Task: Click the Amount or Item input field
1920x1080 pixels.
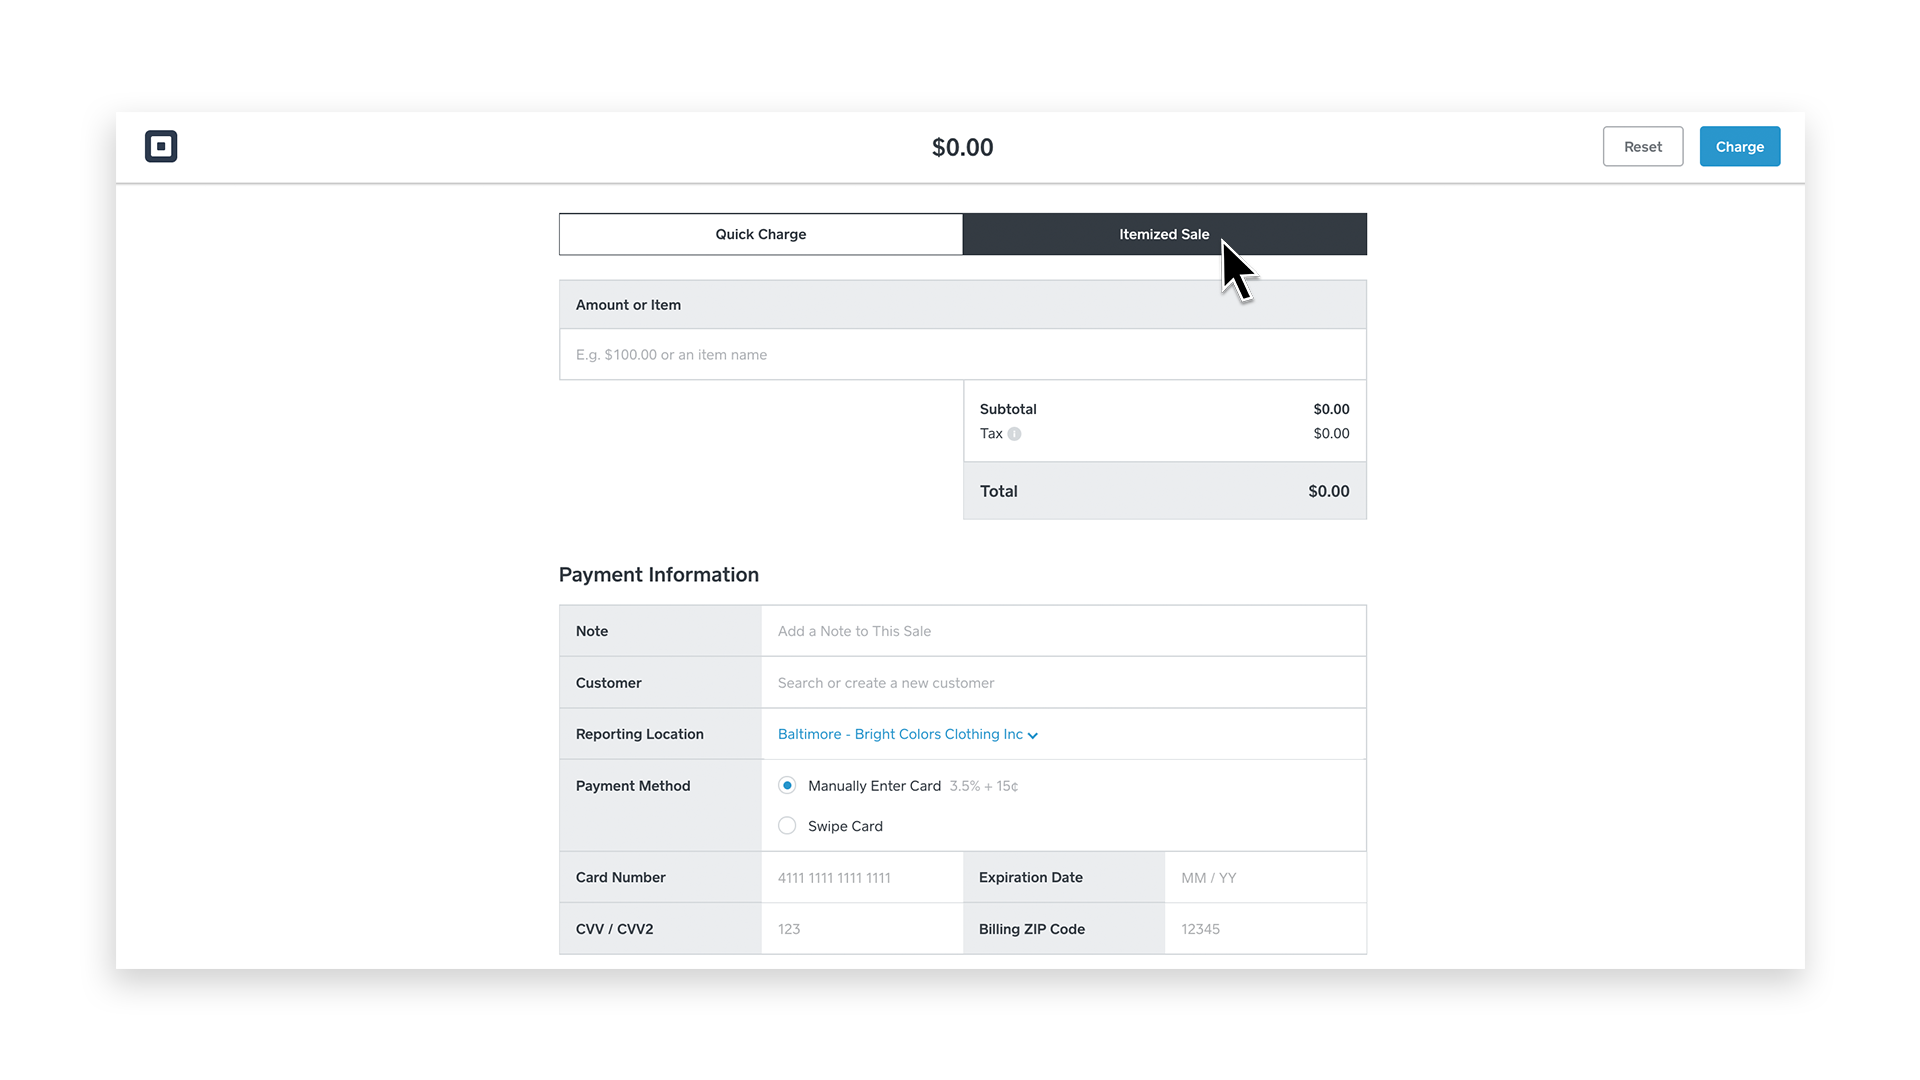Action: pyautogui.click(x=962, y=355)
